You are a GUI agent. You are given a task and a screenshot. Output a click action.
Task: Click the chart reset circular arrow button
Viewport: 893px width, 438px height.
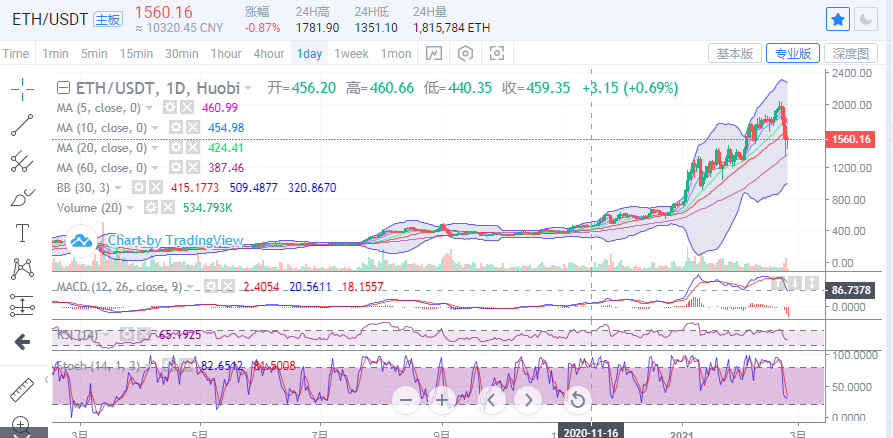pyautogui.click(x=576, y=401)
